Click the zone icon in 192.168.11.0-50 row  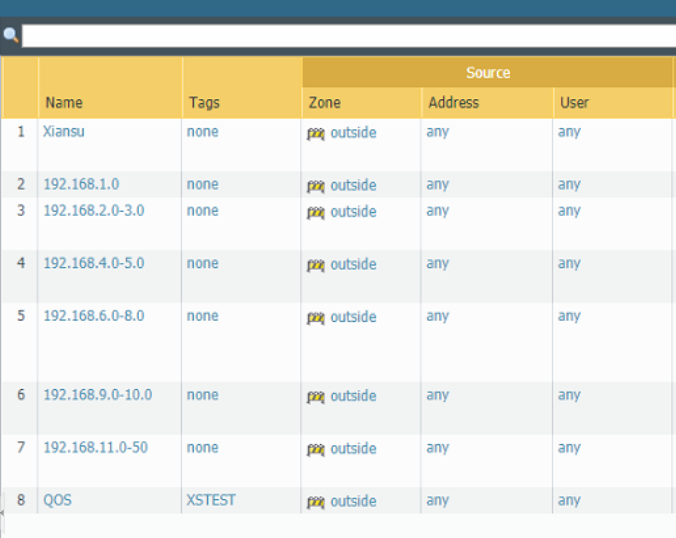316,450
